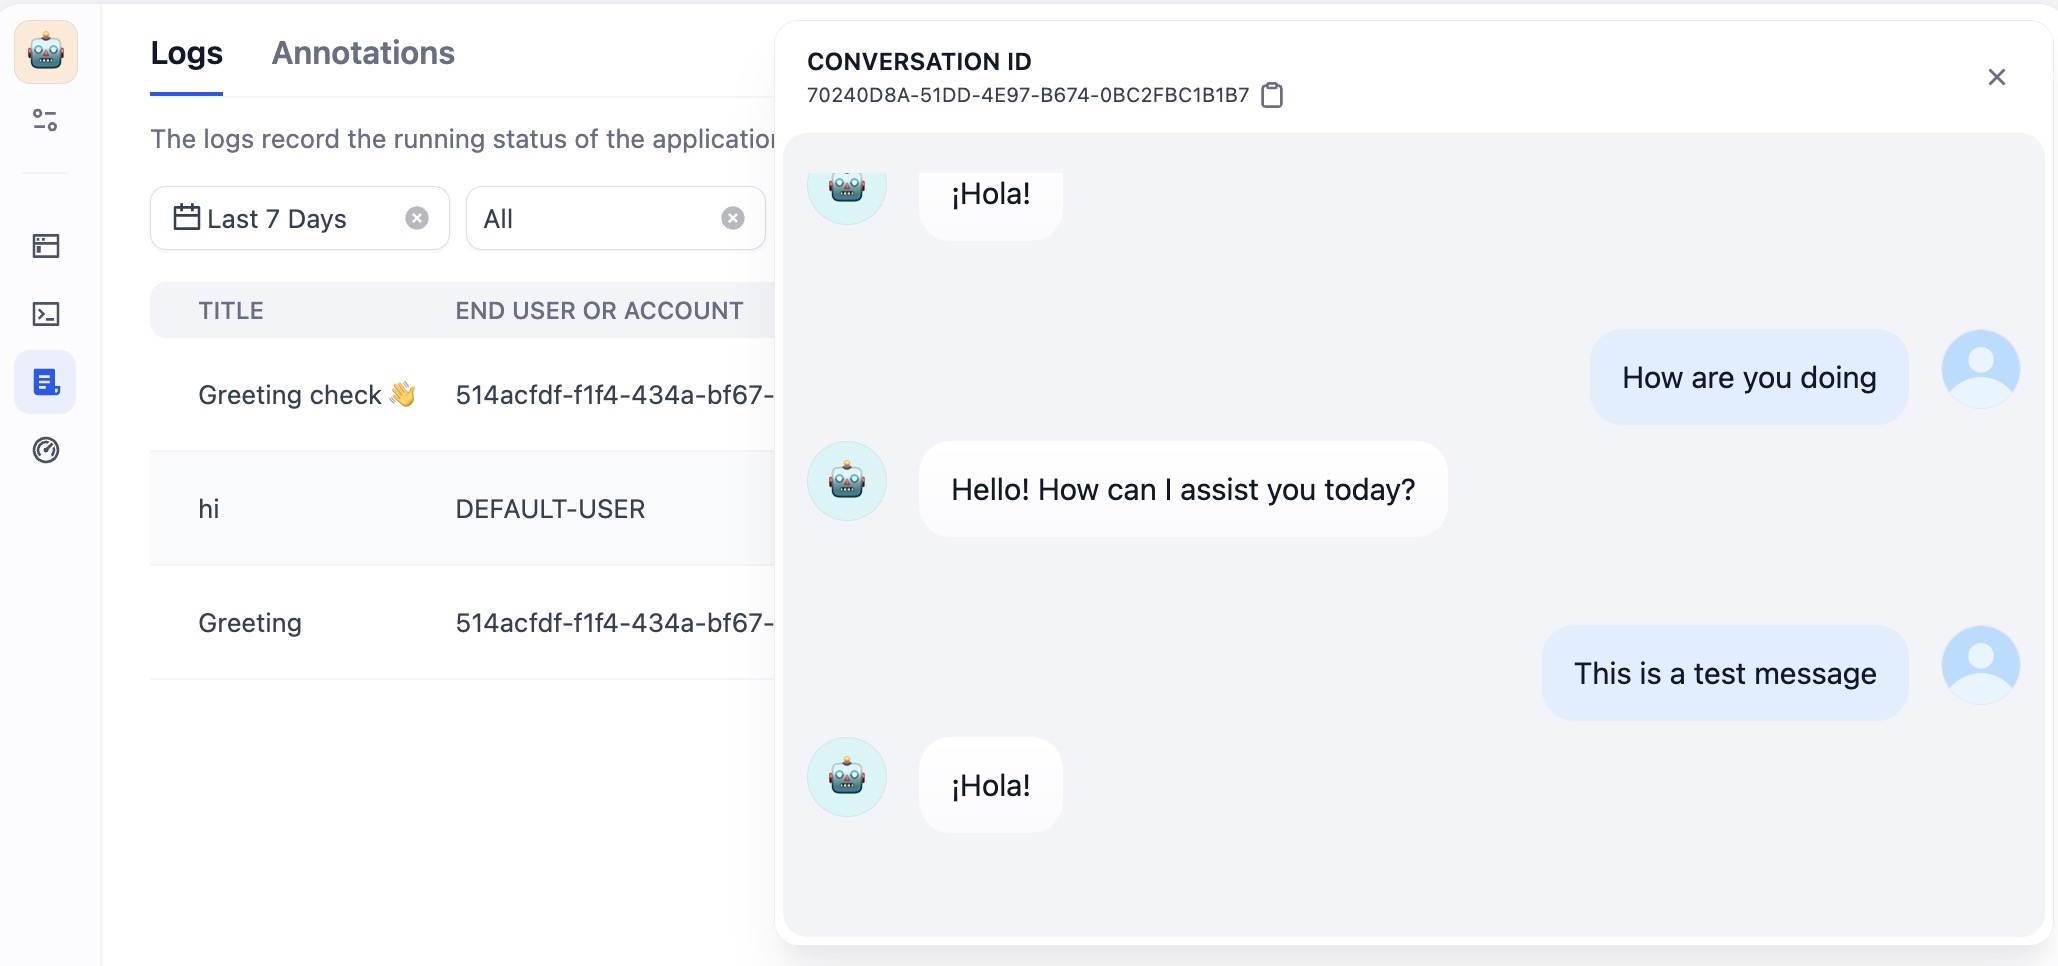Open the API access terminal icon
The height and width of the screenshot is (966, 2058).
click(x=46, y=315)
